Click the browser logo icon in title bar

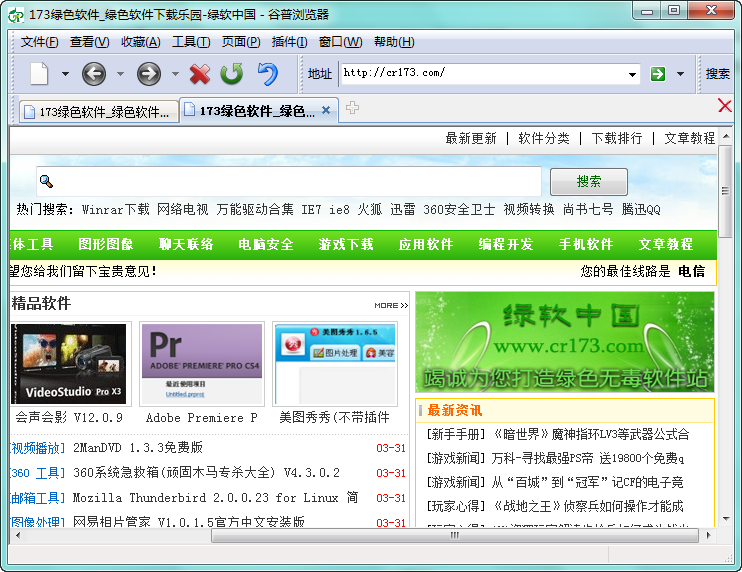pos(16,15)
